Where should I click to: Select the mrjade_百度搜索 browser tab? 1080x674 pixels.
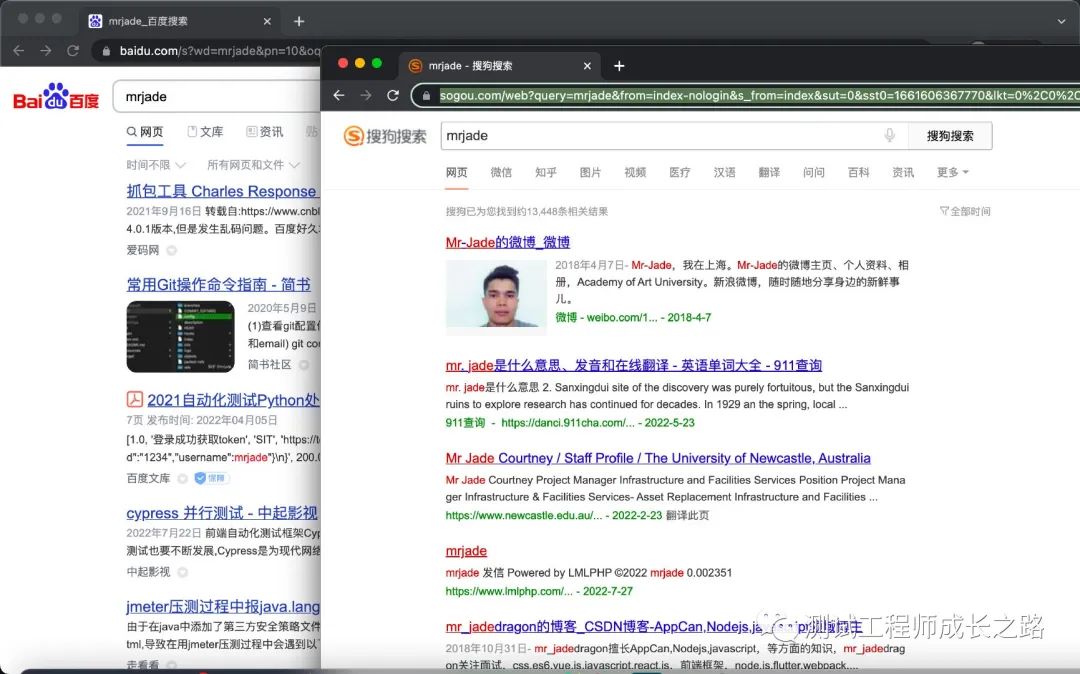coord(179,21)
